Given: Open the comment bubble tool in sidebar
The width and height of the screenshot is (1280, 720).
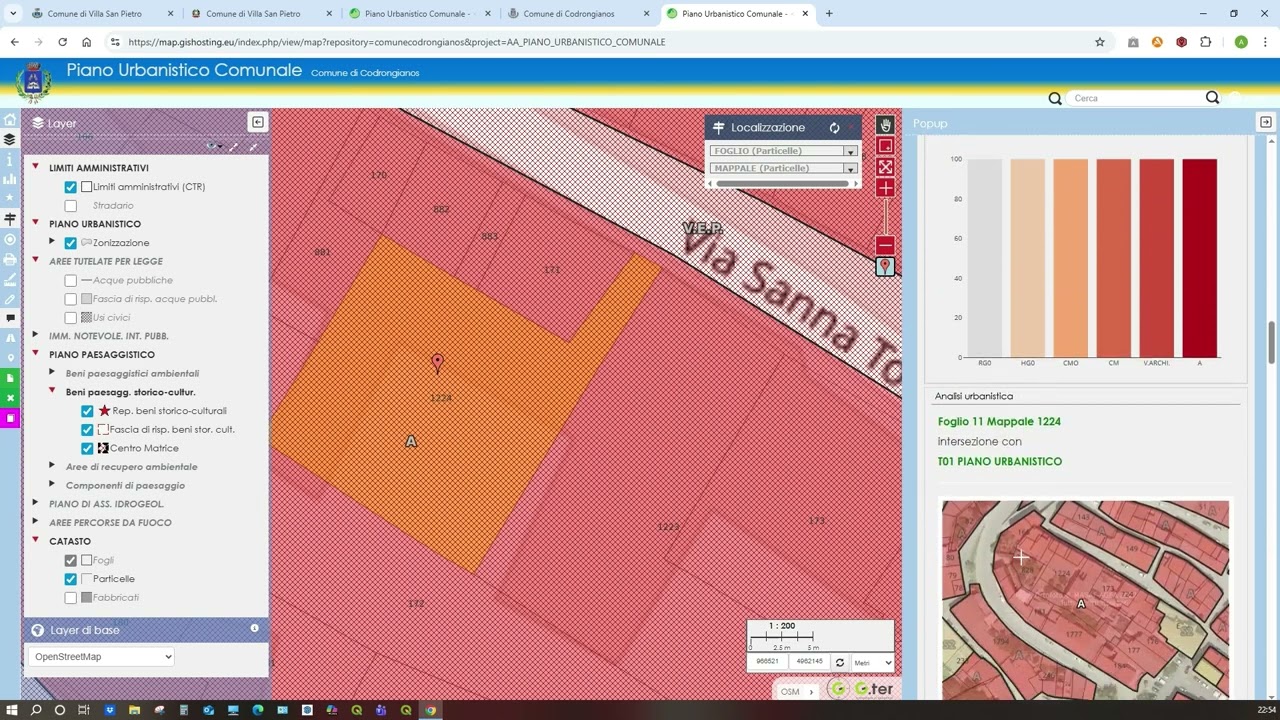Looking at the screenshot, I should 10,318.
